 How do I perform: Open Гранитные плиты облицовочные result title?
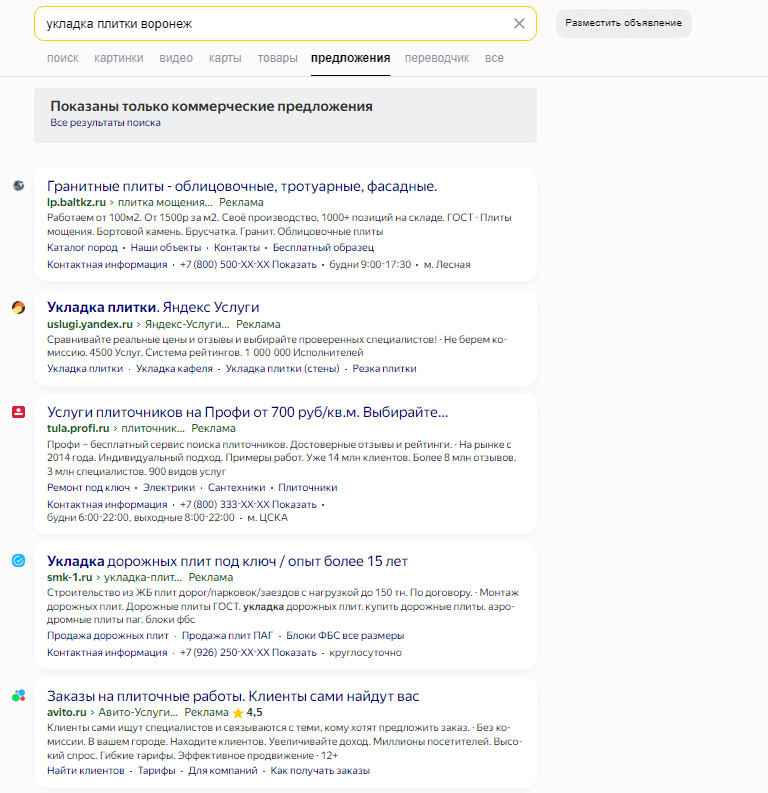pos(242,186)
